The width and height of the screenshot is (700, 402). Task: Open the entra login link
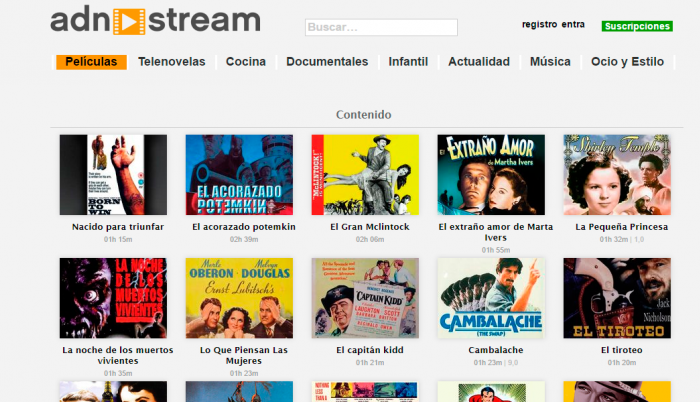[x=573, y=25]
